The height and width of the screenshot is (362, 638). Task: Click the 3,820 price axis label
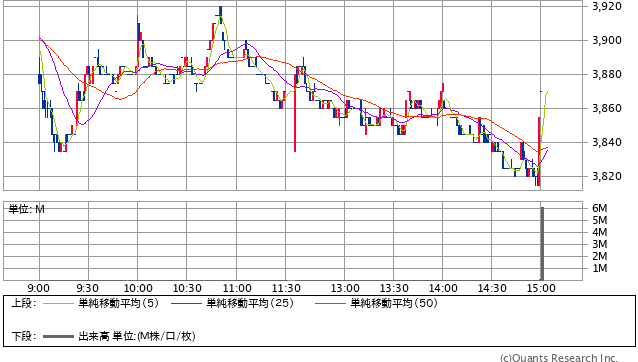pyautogui.click(x=607, y=177)
